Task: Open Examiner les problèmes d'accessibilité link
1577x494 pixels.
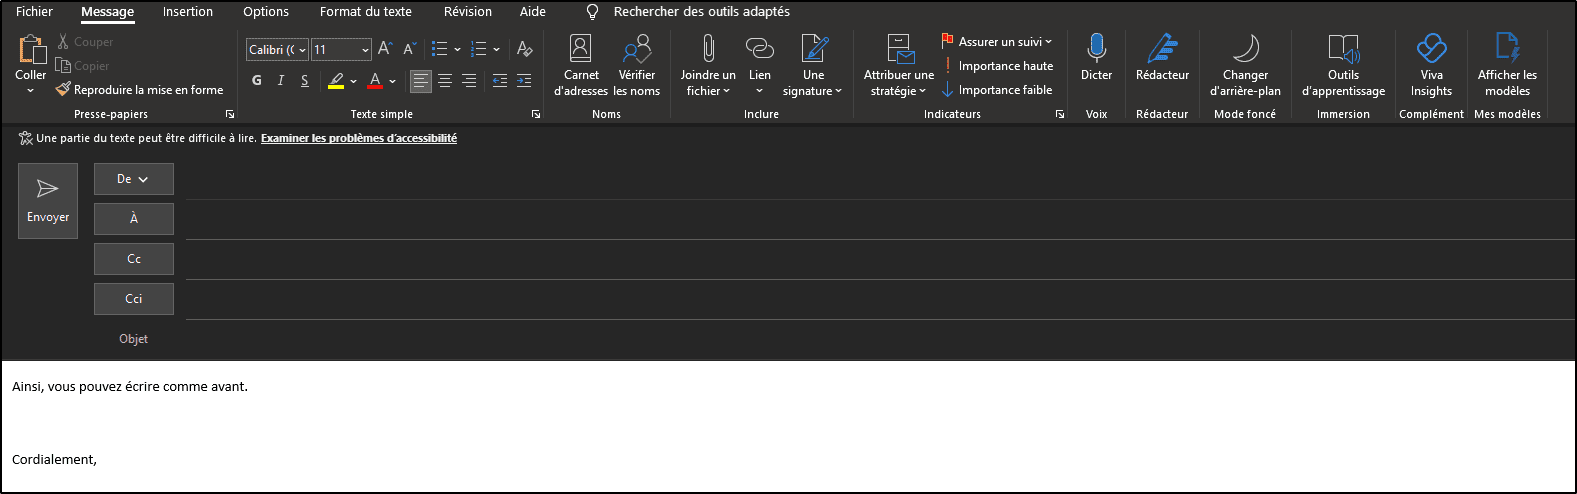Action: 359,138
